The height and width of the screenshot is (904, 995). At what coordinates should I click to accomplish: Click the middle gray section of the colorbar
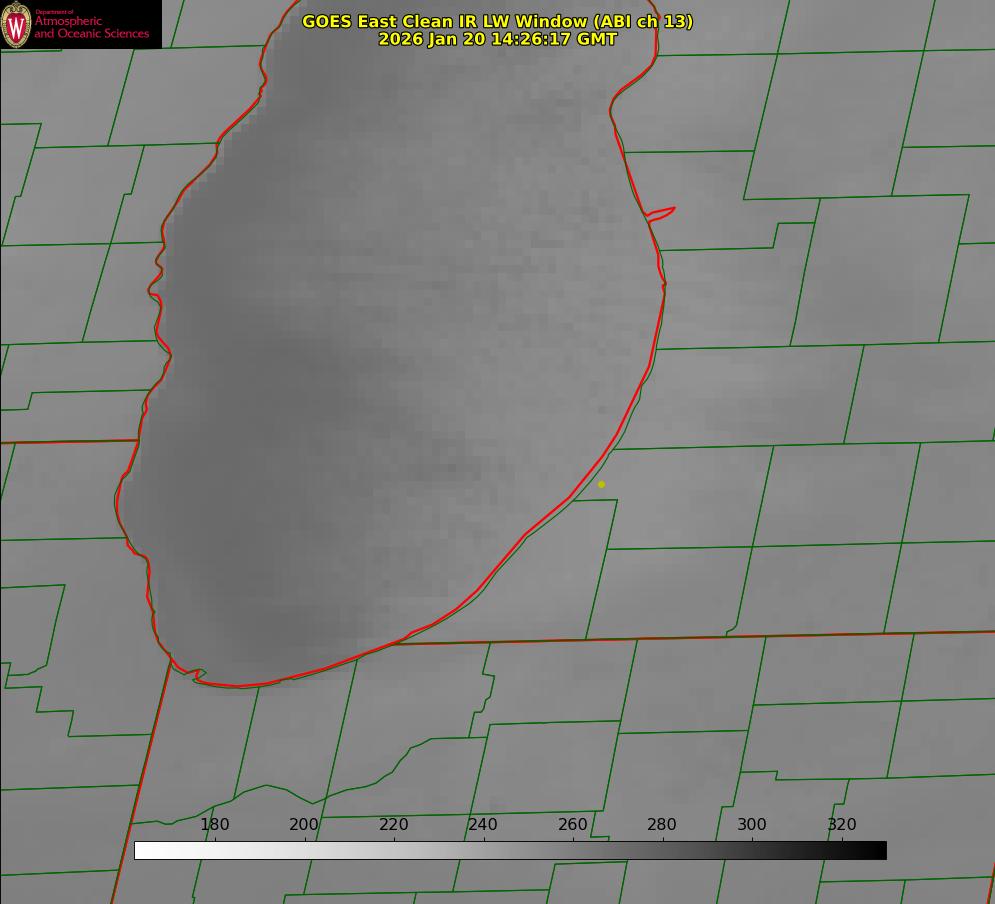click(x=510, y=850)
